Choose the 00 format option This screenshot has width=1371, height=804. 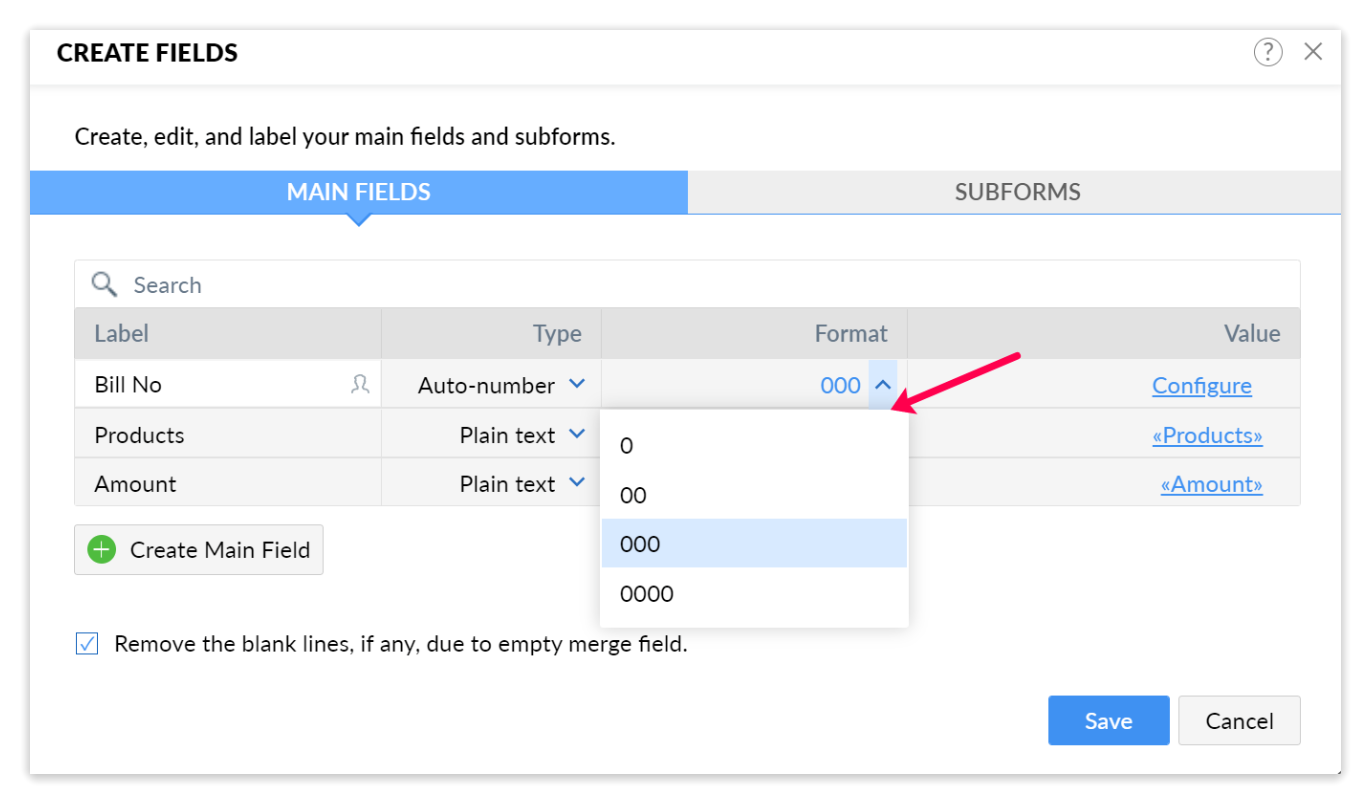pyautogui.click(x=633, y=496)
